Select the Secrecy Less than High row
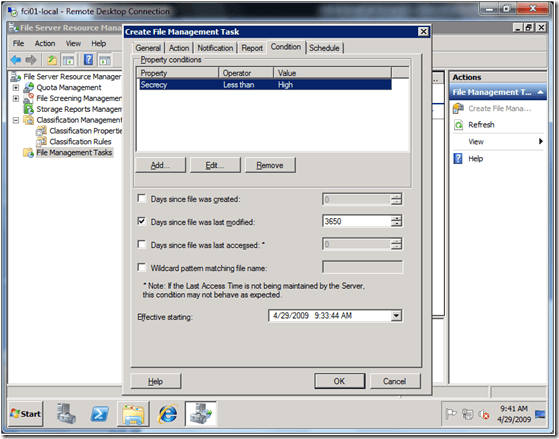The image size is (559, 439). 265,85
